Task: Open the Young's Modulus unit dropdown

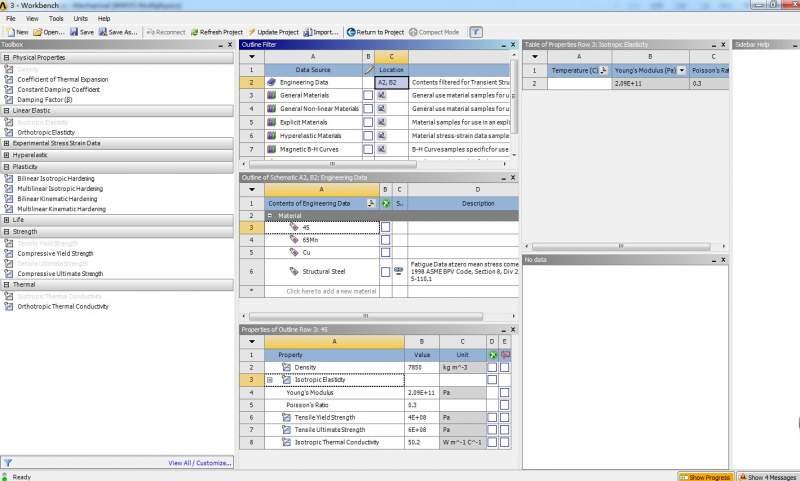Action: click(x=682, y=70)
